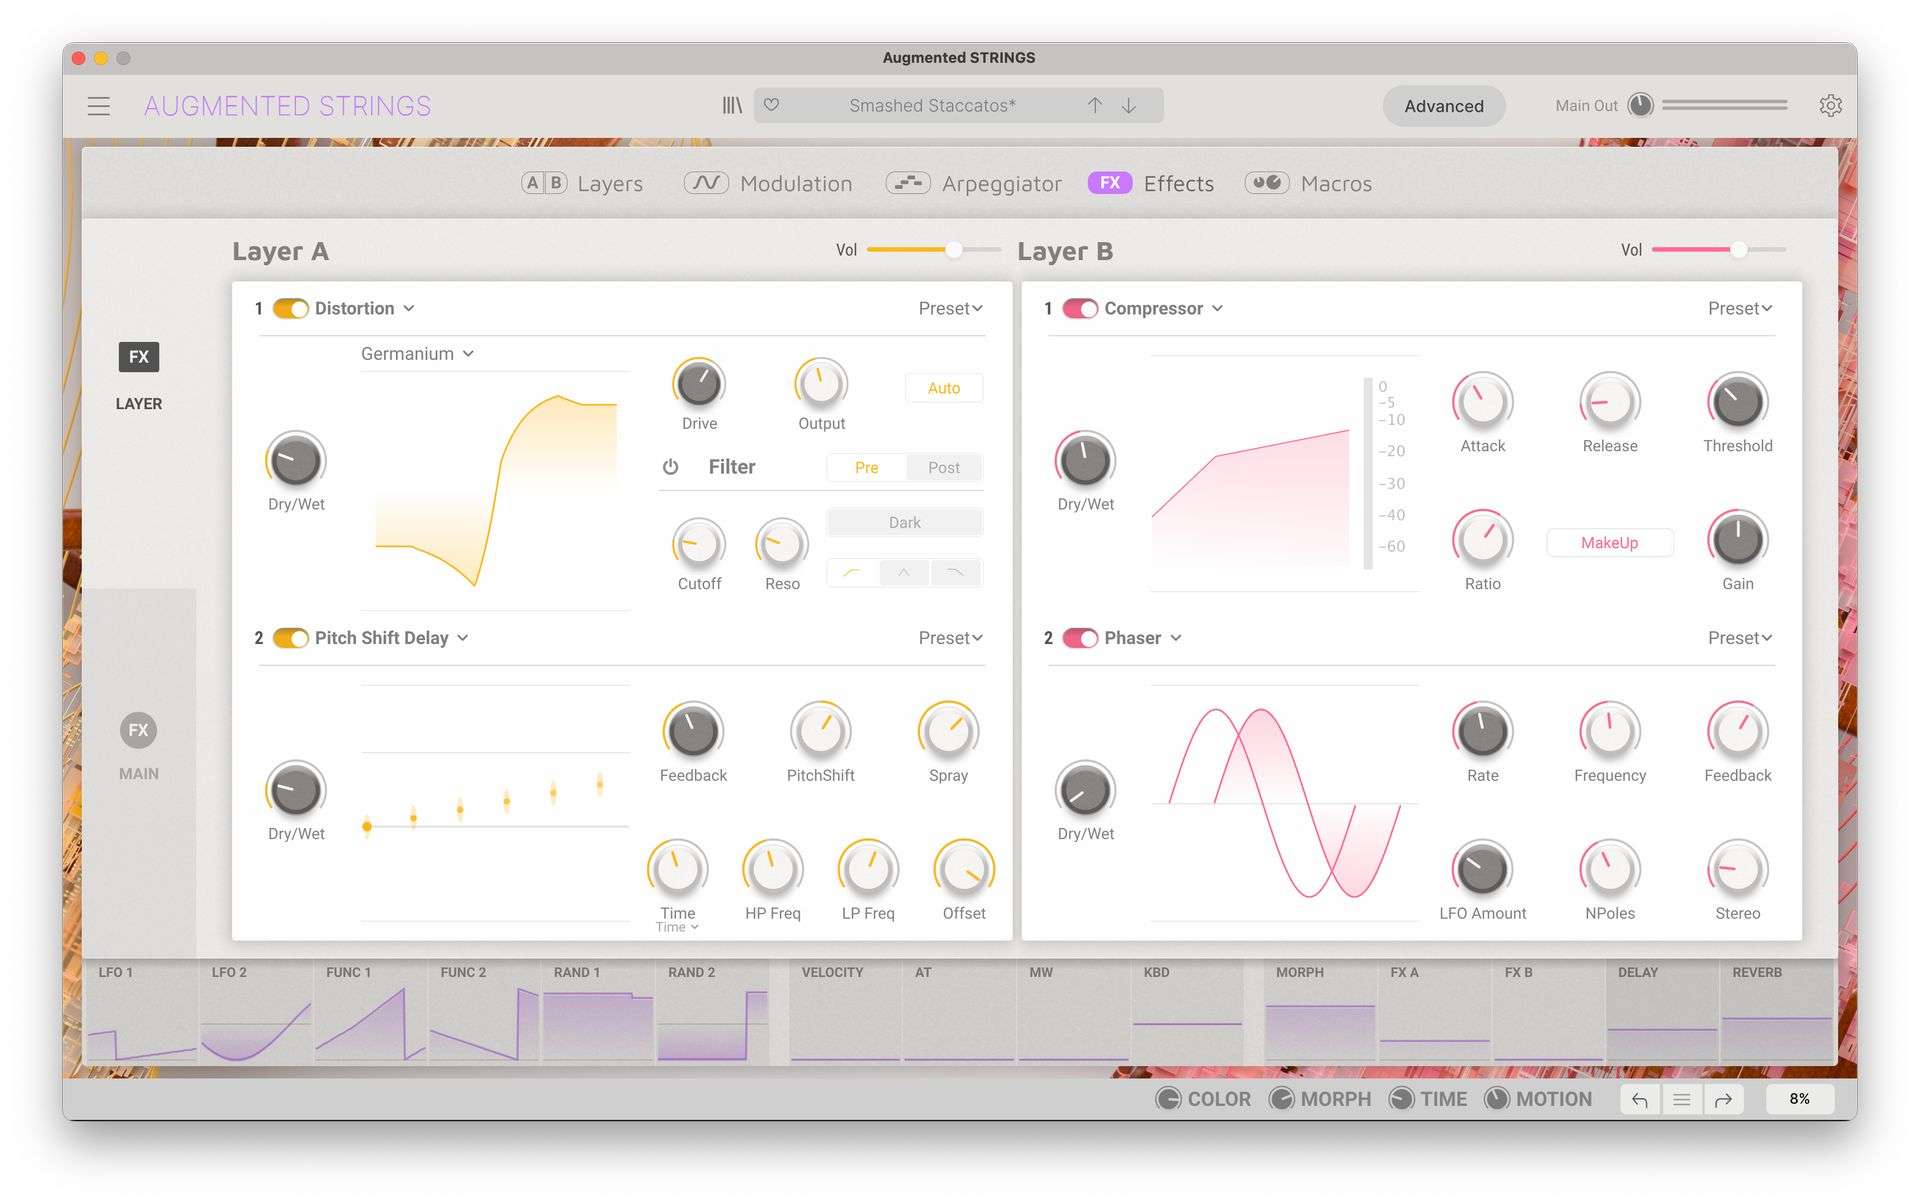Load previous preset with up arrow
The height and width of the screenshot is (1204, 1920).
[x=1095, y=105]
